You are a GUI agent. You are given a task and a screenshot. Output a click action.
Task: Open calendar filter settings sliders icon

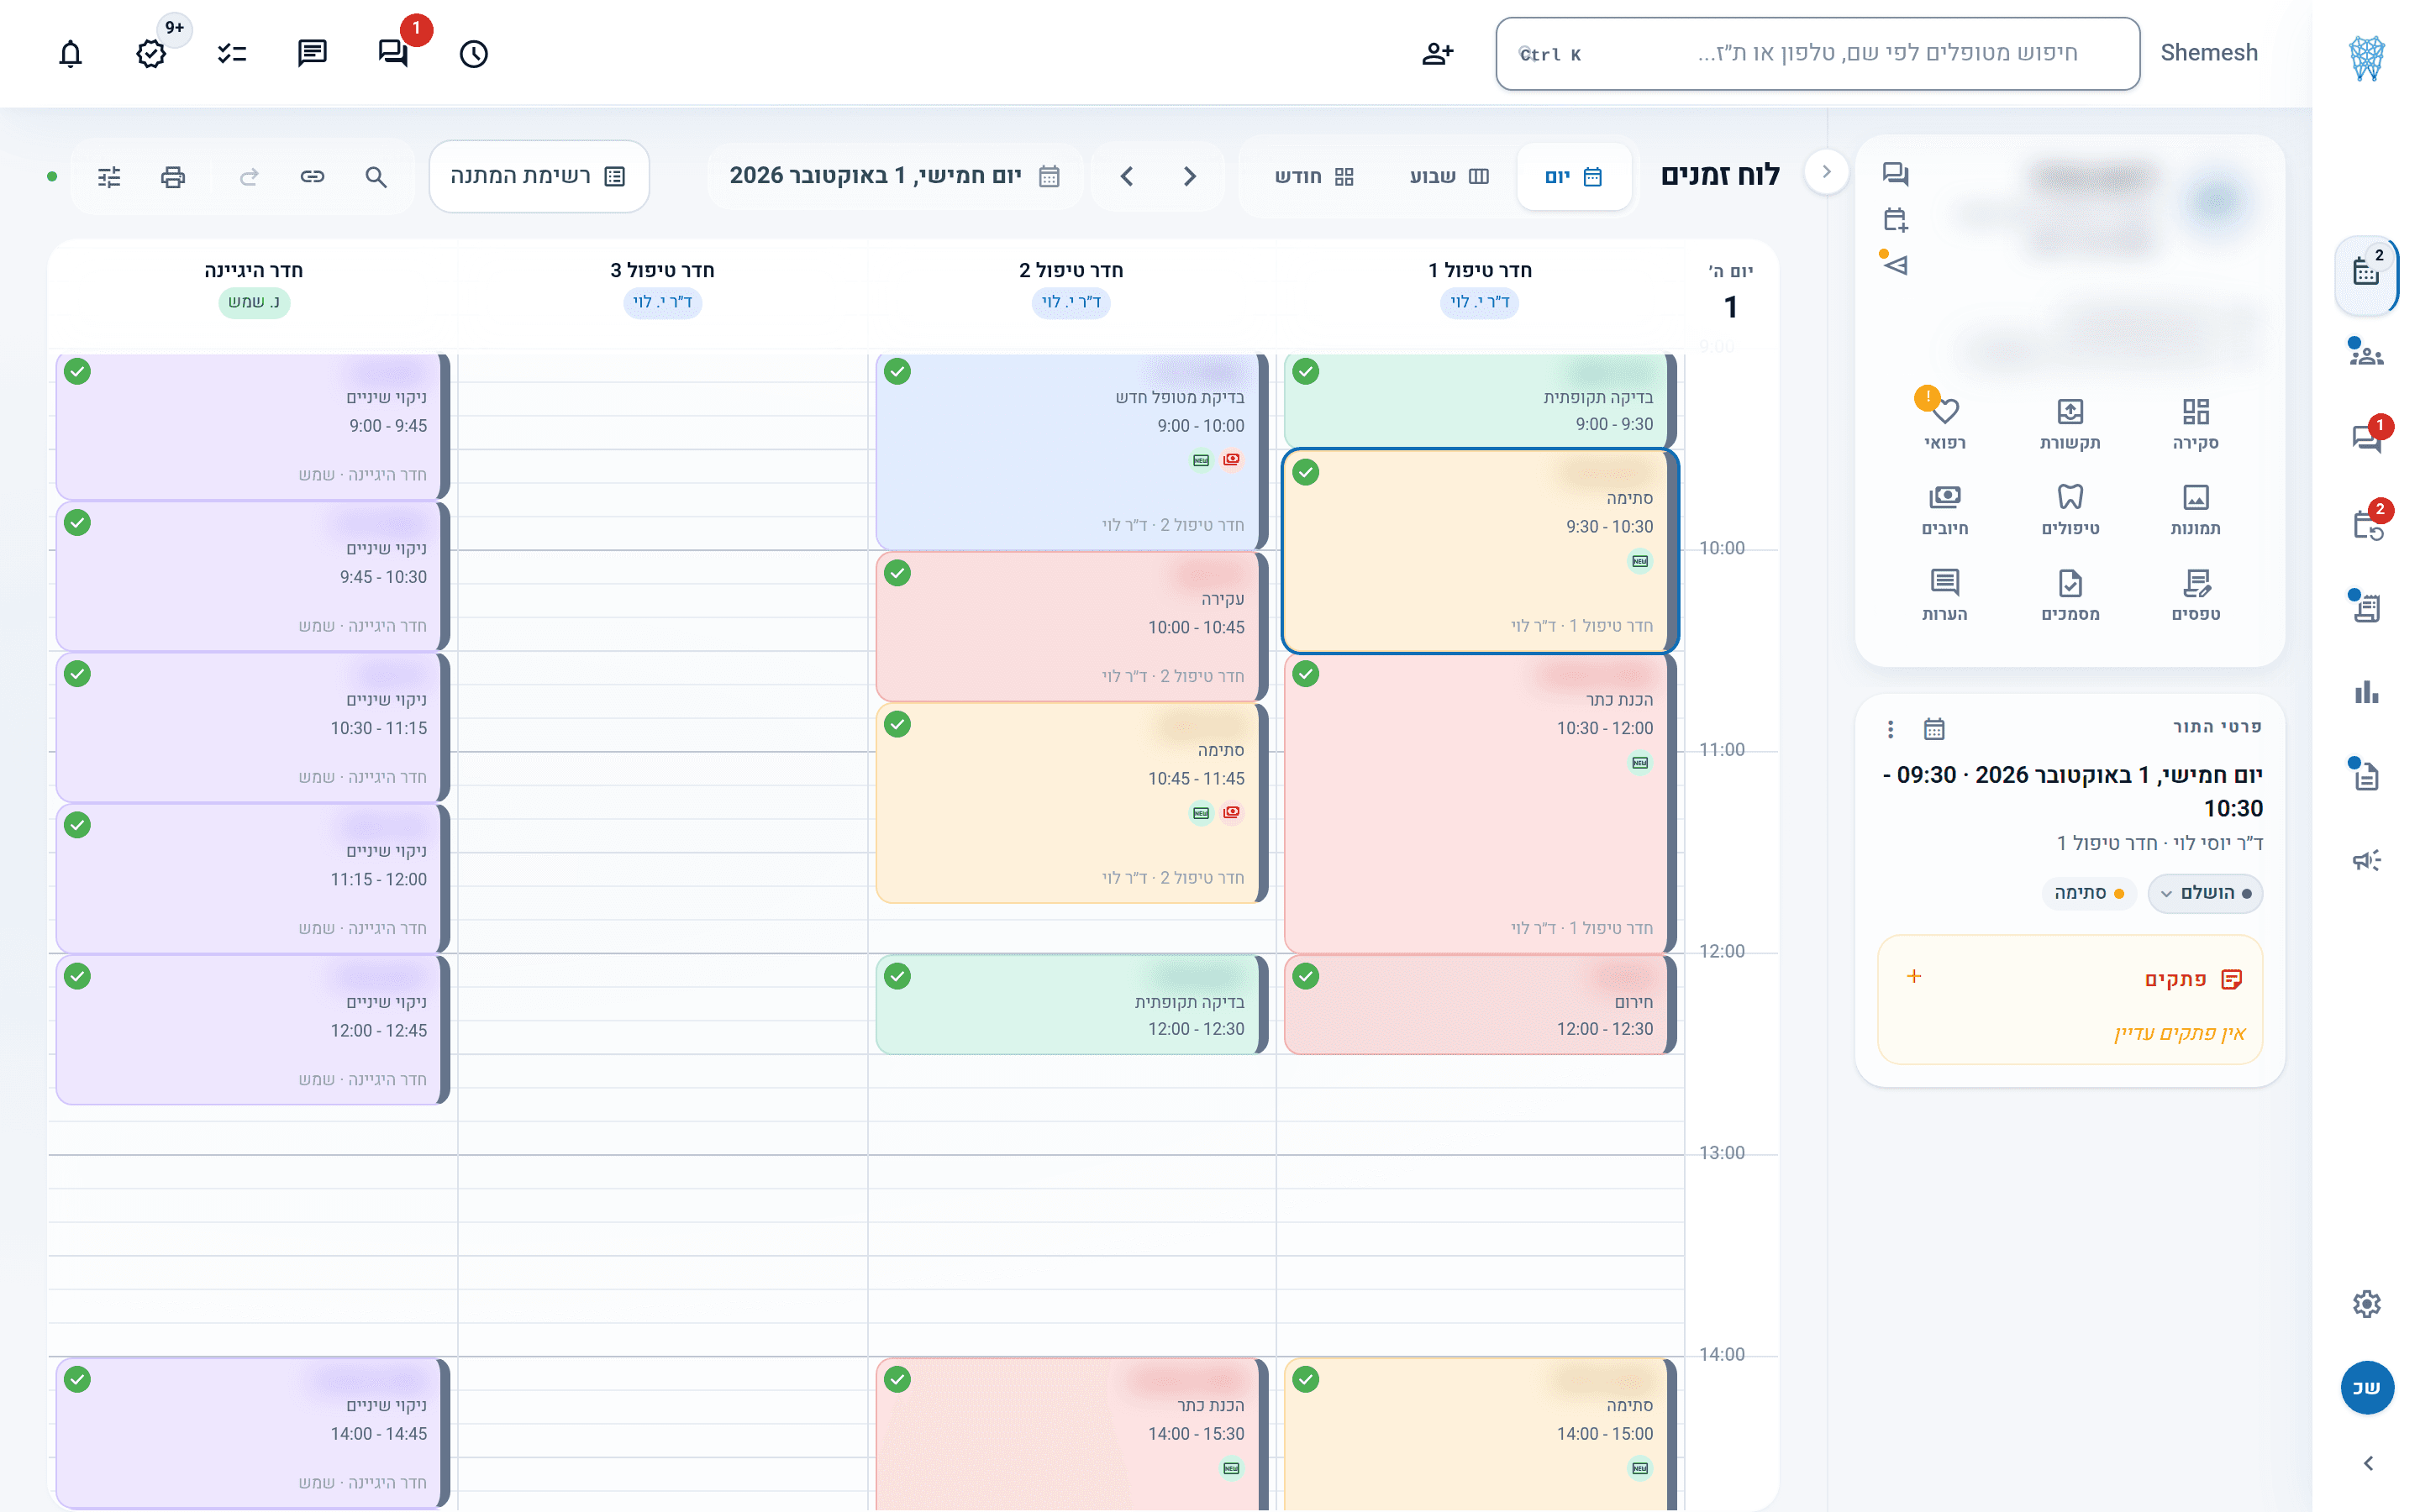point(109,177)
